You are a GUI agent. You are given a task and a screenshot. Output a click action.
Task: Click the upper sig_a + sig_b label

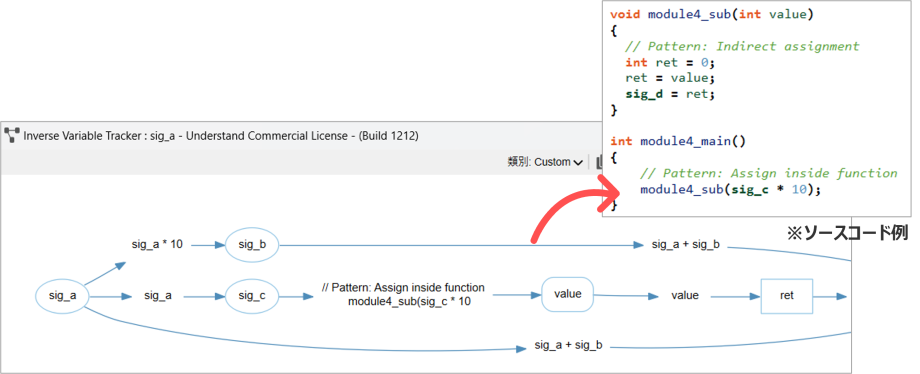tap(685, 245)
